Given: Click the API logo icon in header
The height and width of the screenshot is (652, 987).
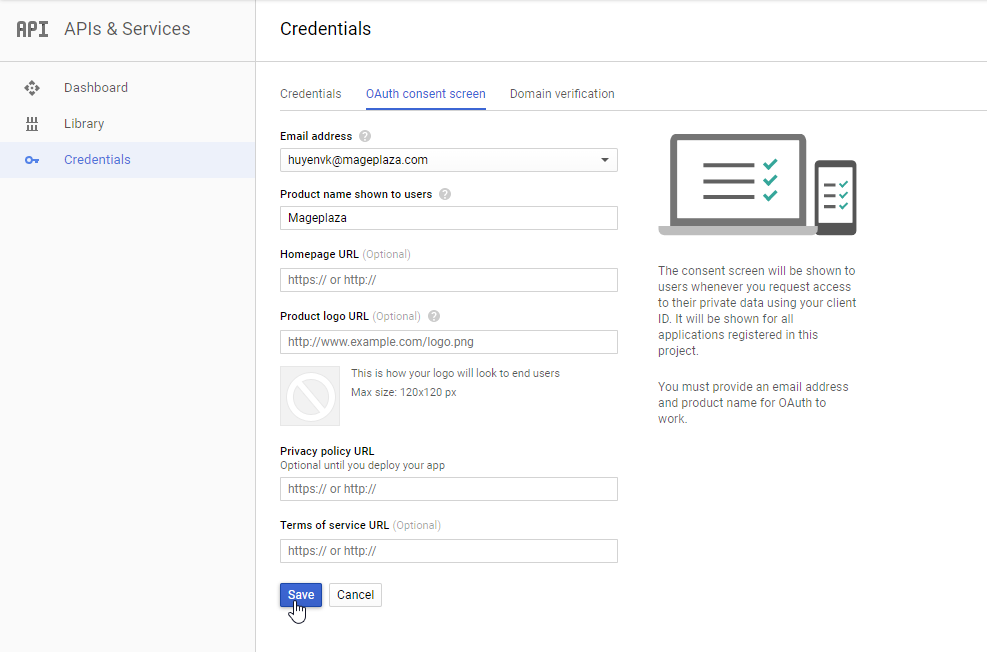Looking at the screenshot, I should [x=32, y=29].
